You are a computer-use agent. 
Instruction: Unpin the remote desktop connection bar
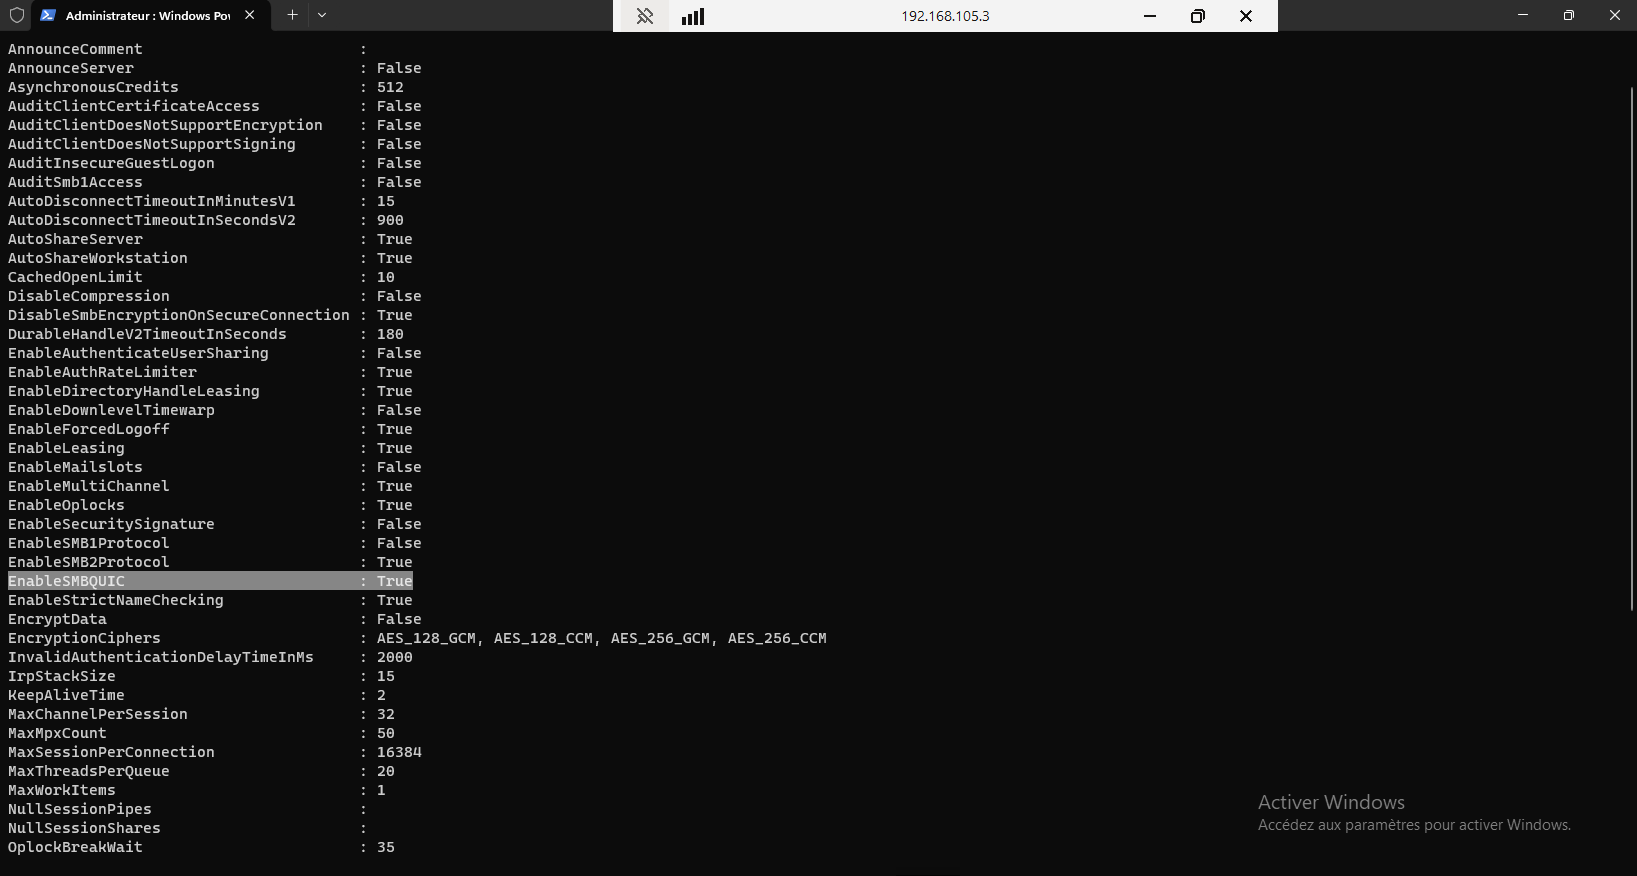tap(645, 16)
